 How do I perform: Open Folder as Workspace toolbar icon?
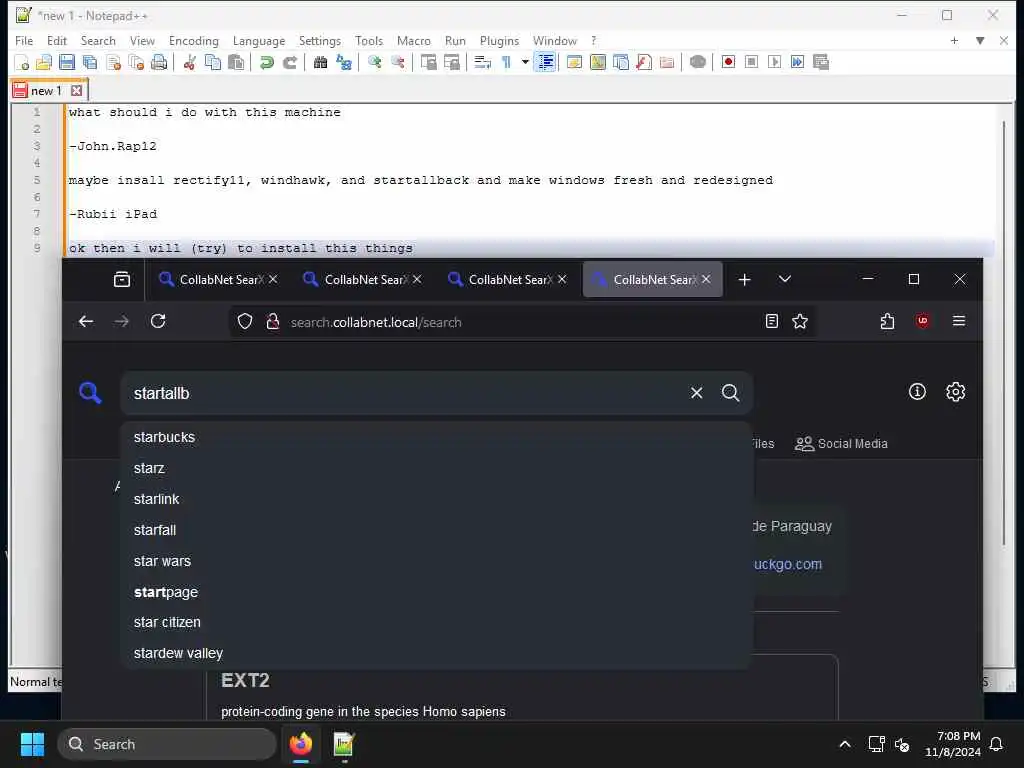667,63
